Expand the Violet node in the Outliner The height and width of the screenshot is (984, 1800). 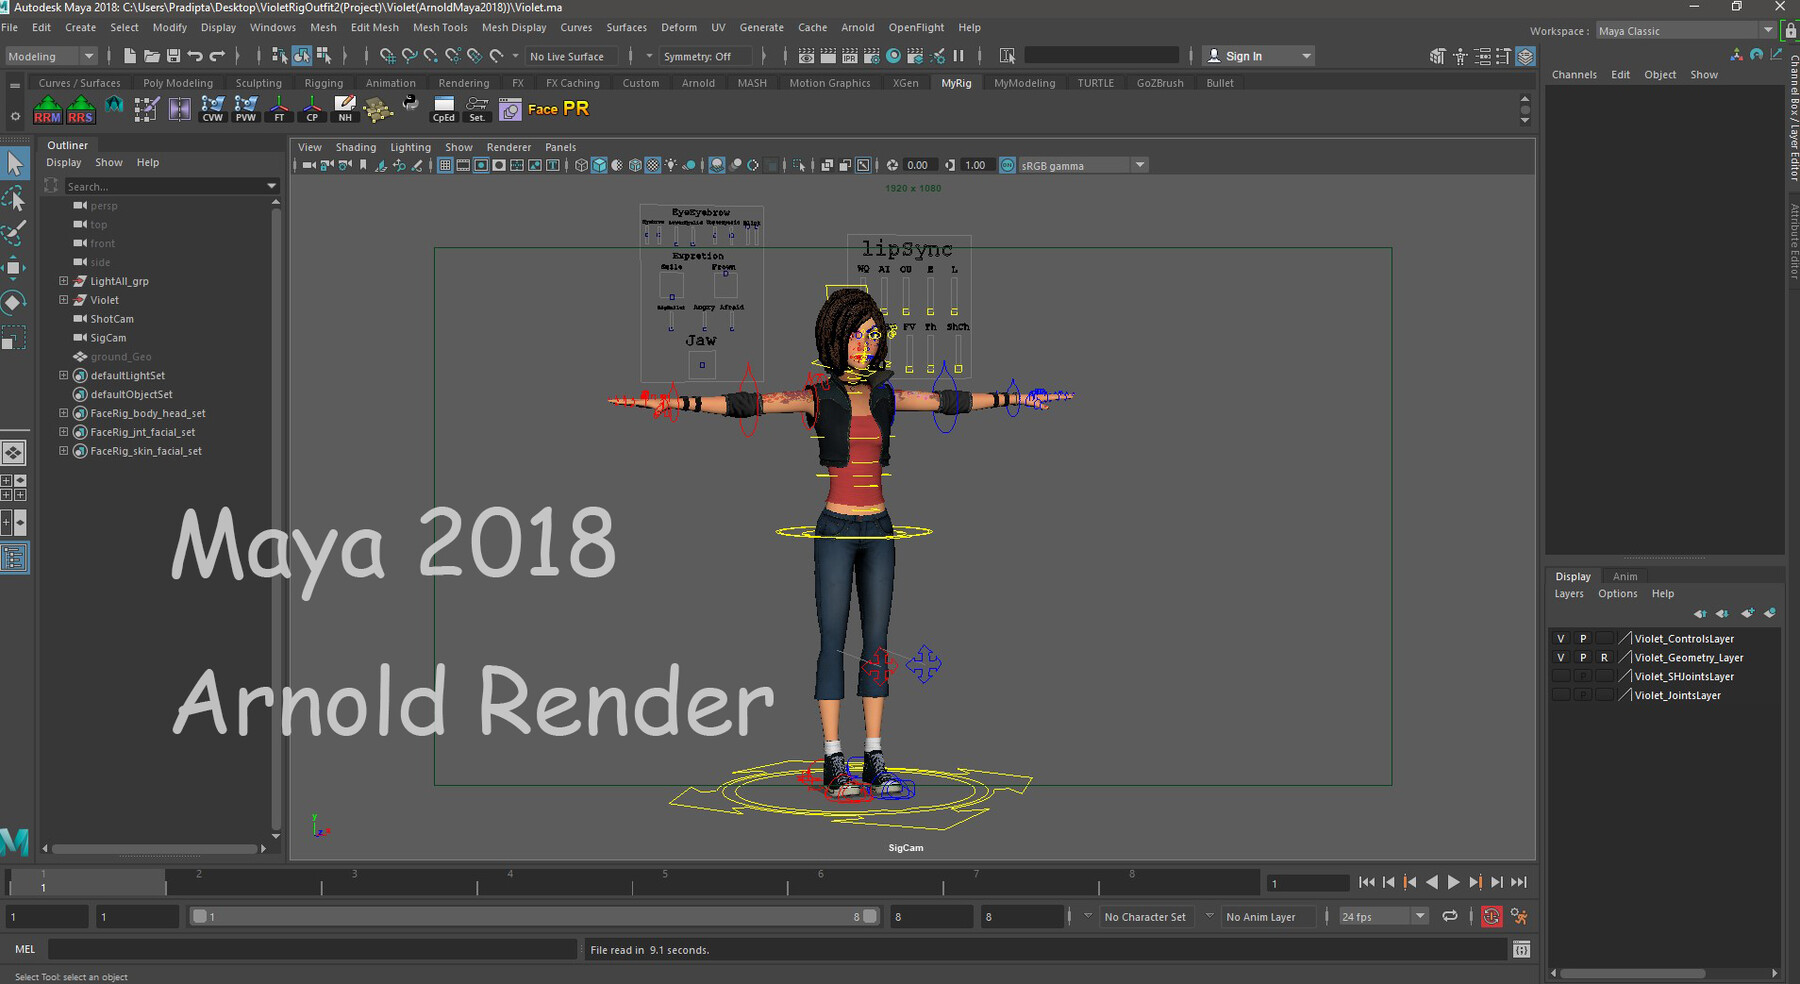pos(62,300)
